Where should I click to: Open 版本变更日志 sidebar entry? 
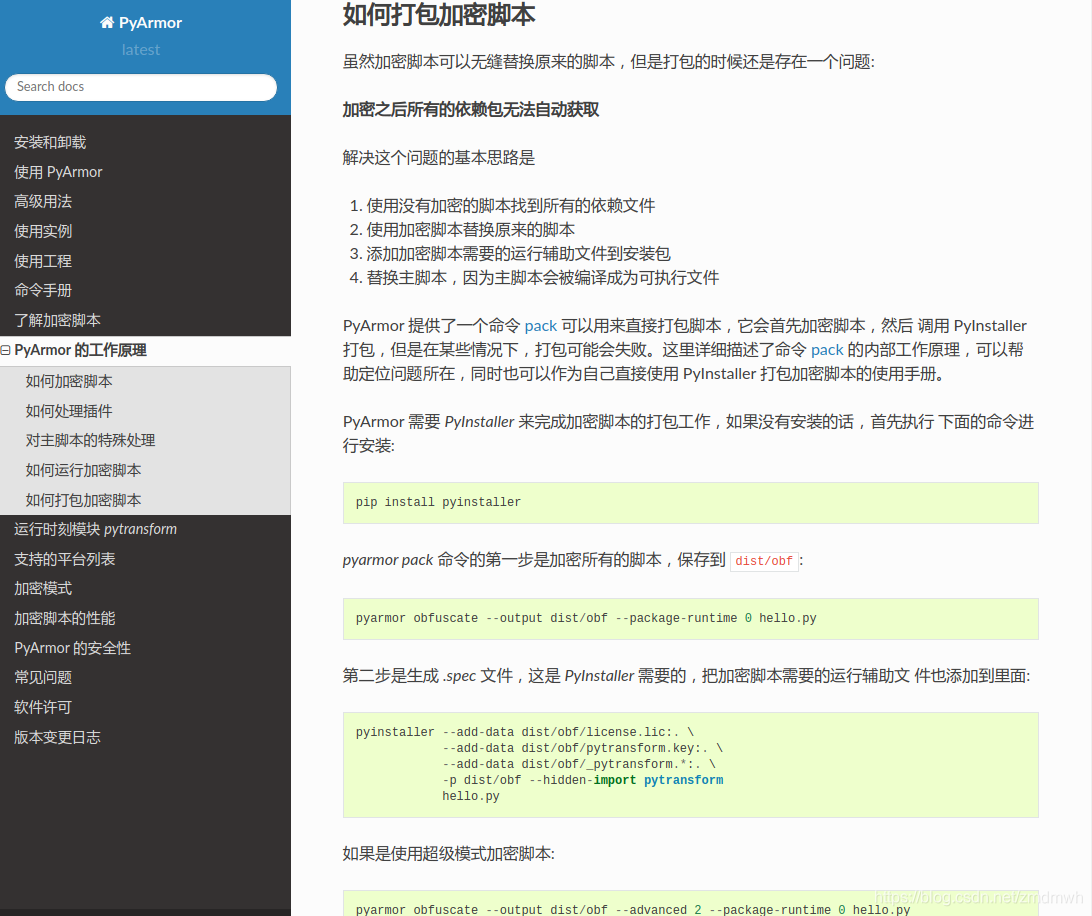click(57, 738)
